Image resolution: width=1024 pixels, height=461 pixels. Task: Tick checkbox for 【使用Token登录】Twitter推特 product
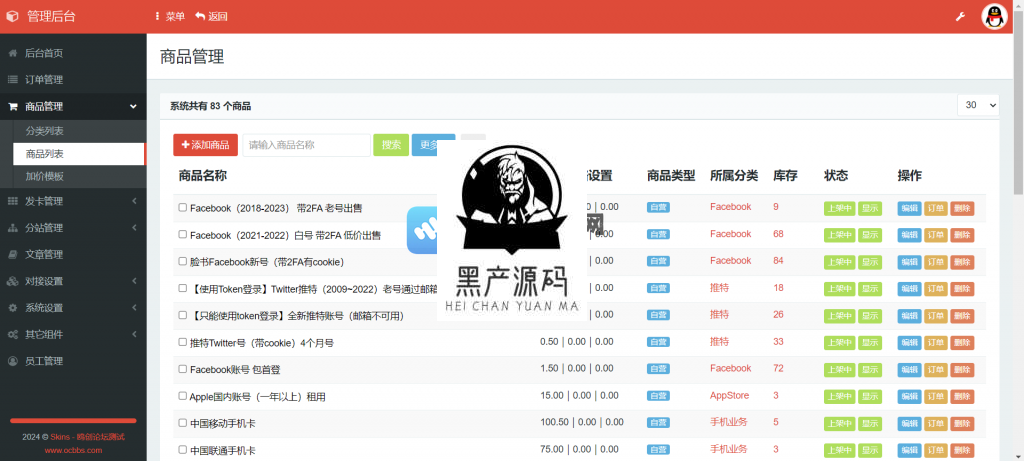coord(183,287)
